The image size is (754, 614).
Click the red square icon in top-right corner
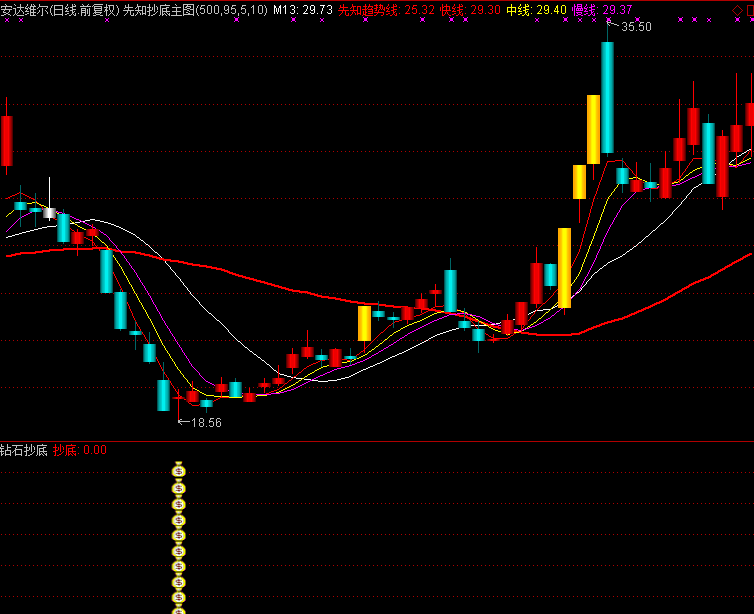(751, 9)
